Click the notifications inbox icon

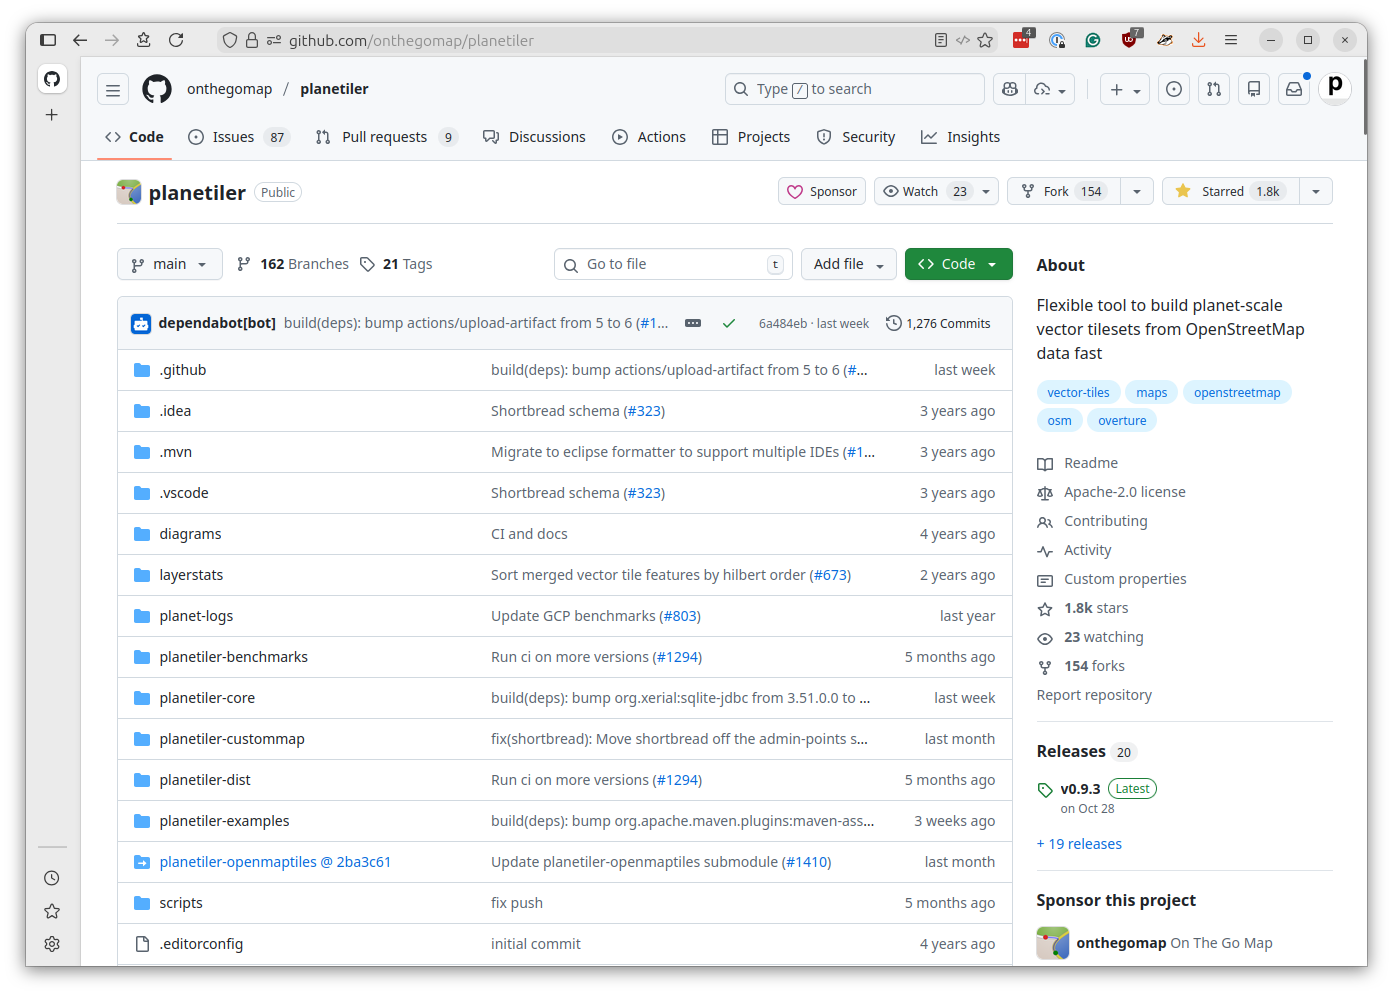tap(1294, 89)
